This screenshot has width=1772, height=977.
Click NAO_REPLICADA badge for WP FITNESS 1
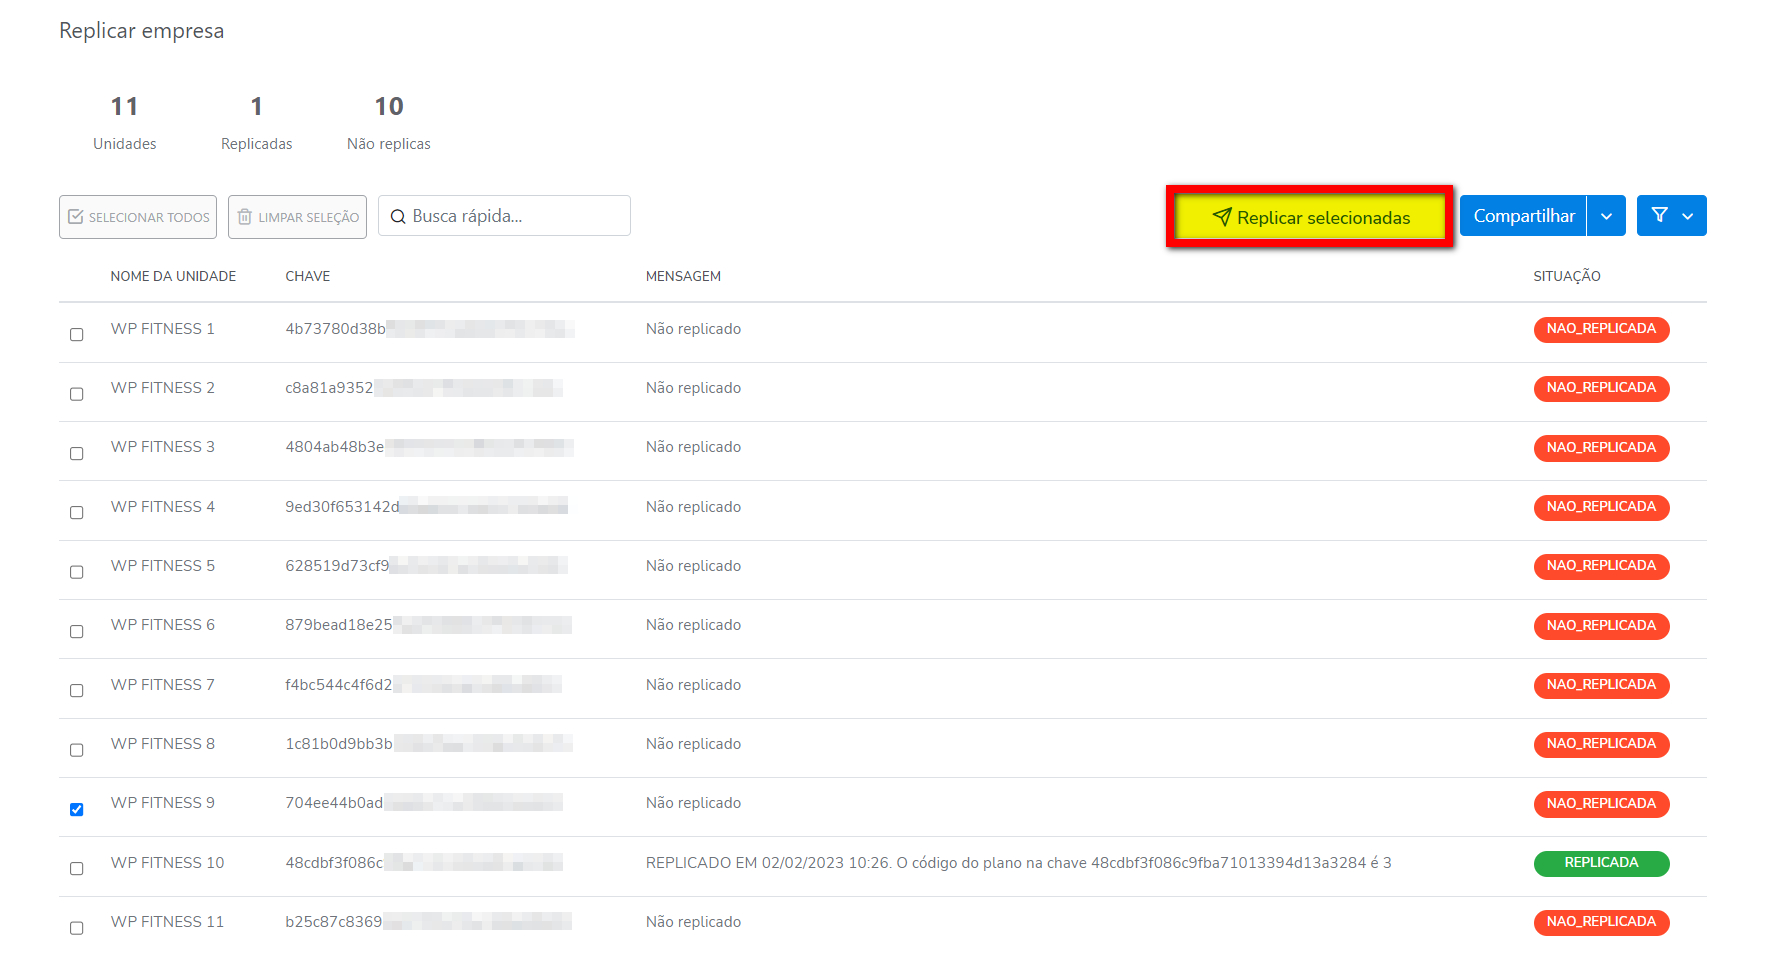pyautogui.click(x=1600, y=329)
